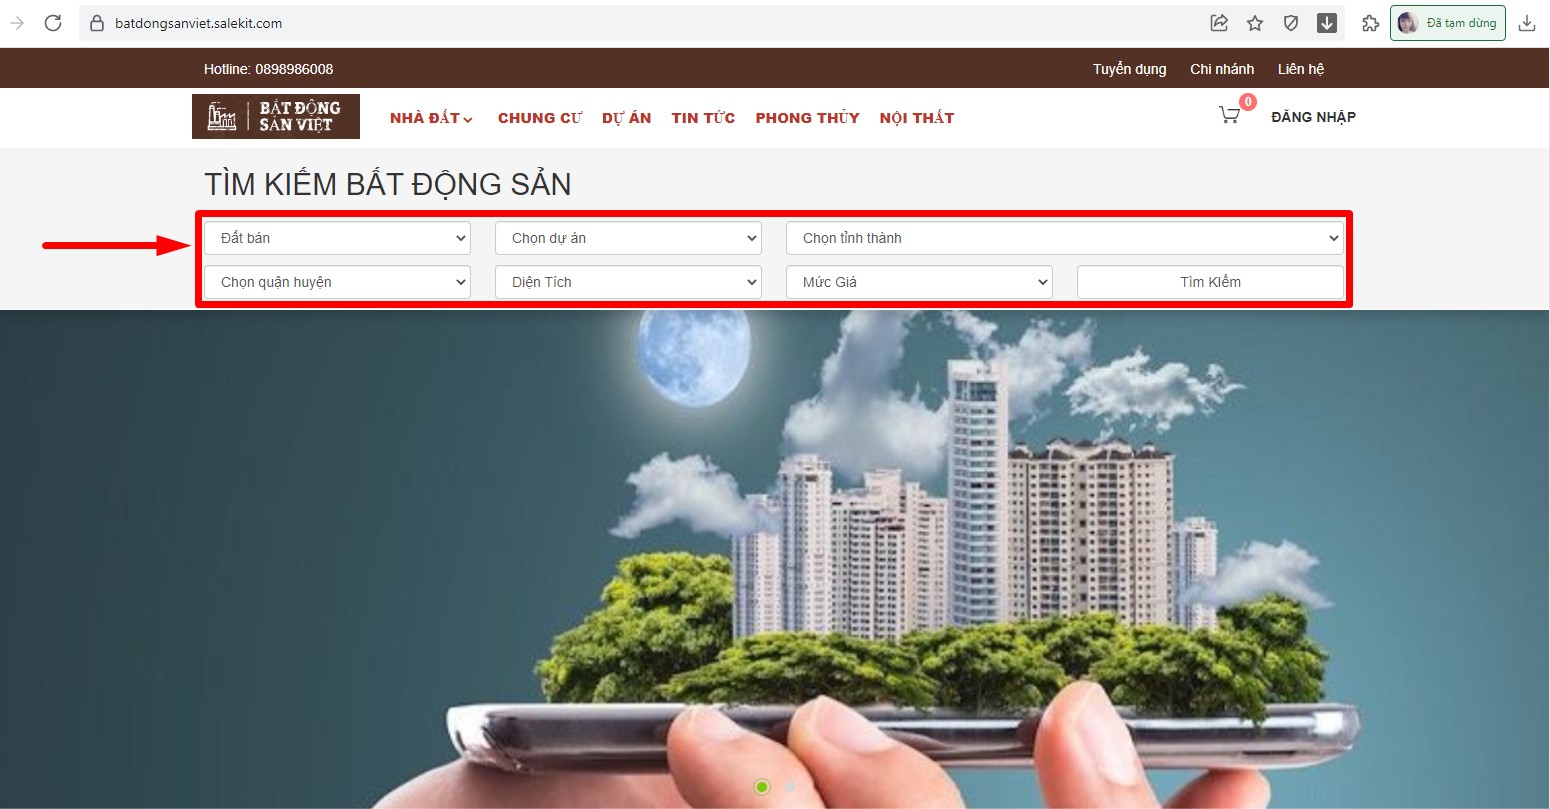
Task: Open the Diện Tích dropdown
Action: point(628,282)
